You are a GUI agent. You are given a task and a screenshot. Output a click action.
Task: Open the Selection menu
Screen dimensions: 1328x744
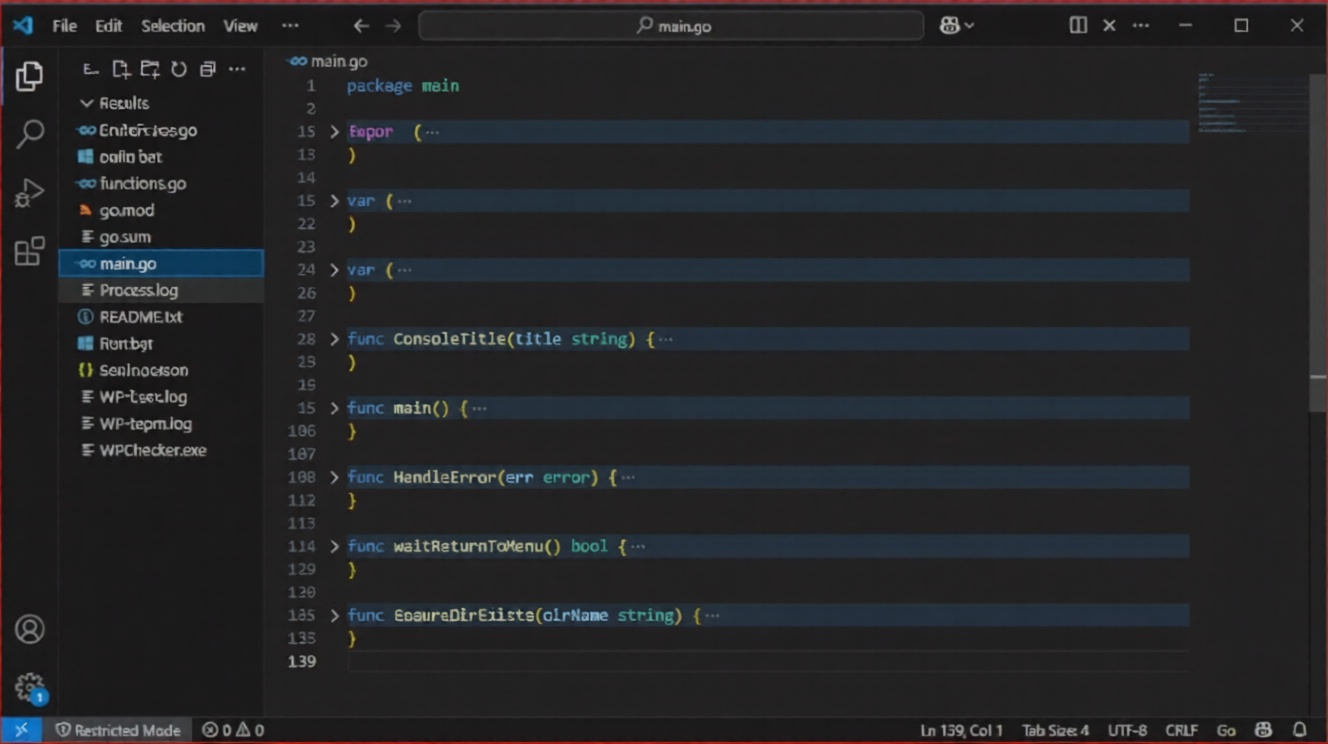[173, 26]
